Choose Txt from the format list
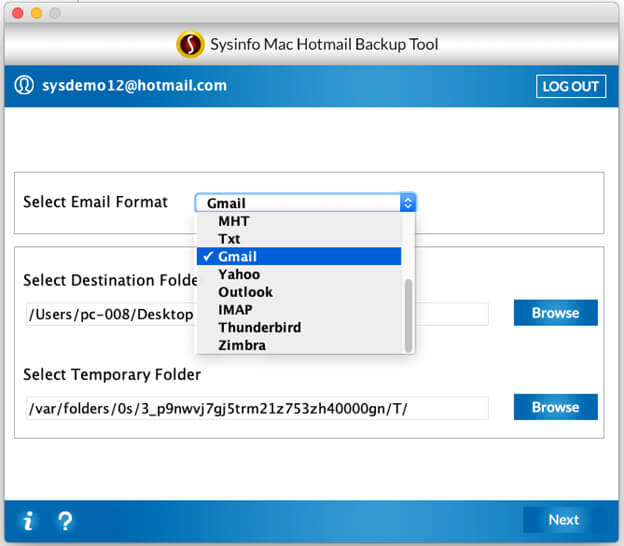The image size is (624, 546). coord(299,239)
